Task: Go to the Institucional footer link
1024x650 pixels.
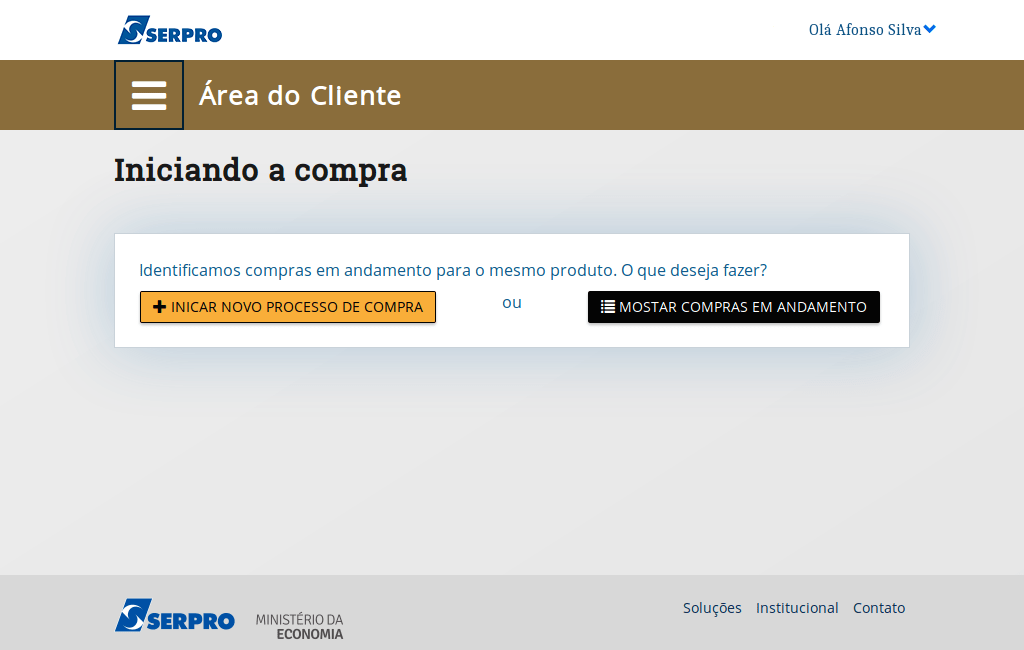Action: click(797, 608)
